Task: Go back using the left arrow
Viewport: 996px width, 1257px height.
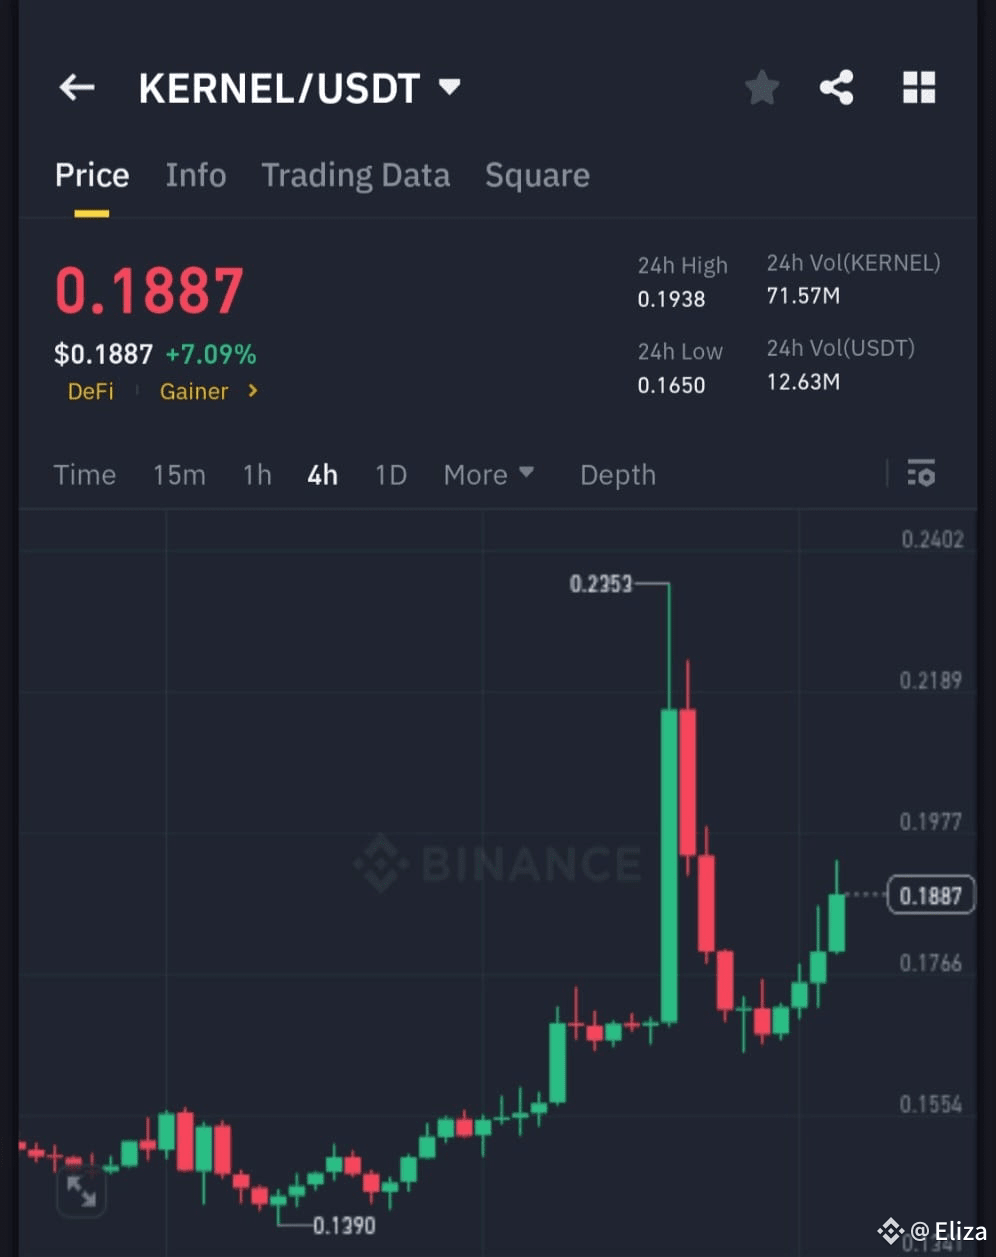Action: click(77, 88)
